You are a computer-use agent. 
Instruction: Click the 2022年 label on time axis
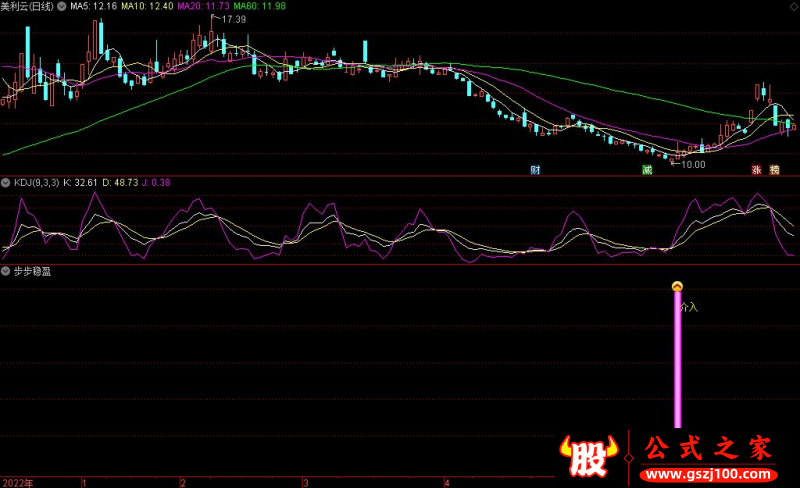[17, 482]
